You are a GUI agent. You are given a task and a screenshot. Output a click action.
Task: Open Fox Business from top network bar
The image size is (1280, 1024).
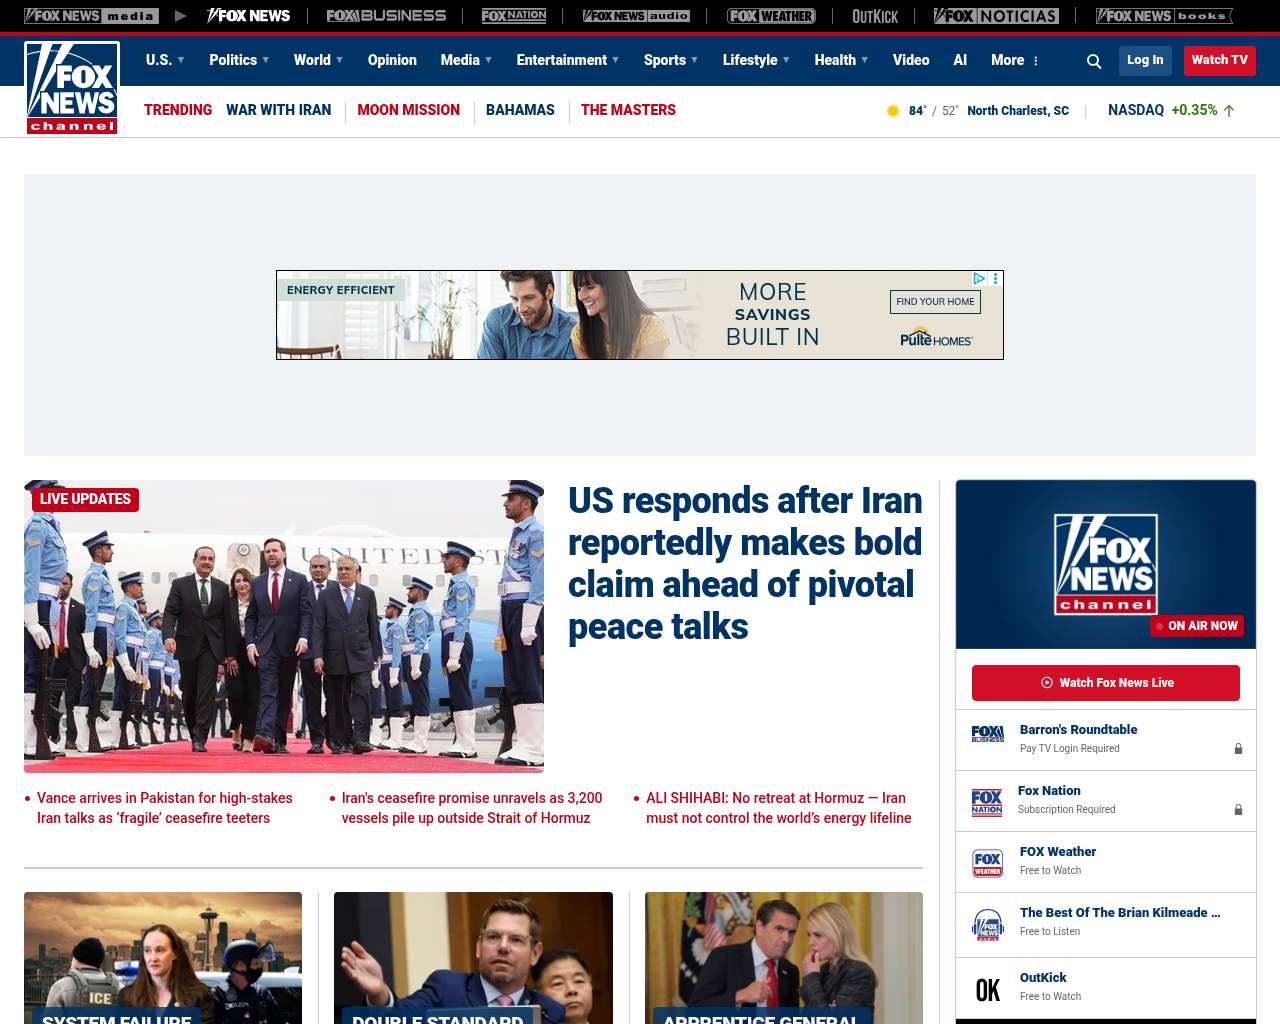(x=386, y=16)
